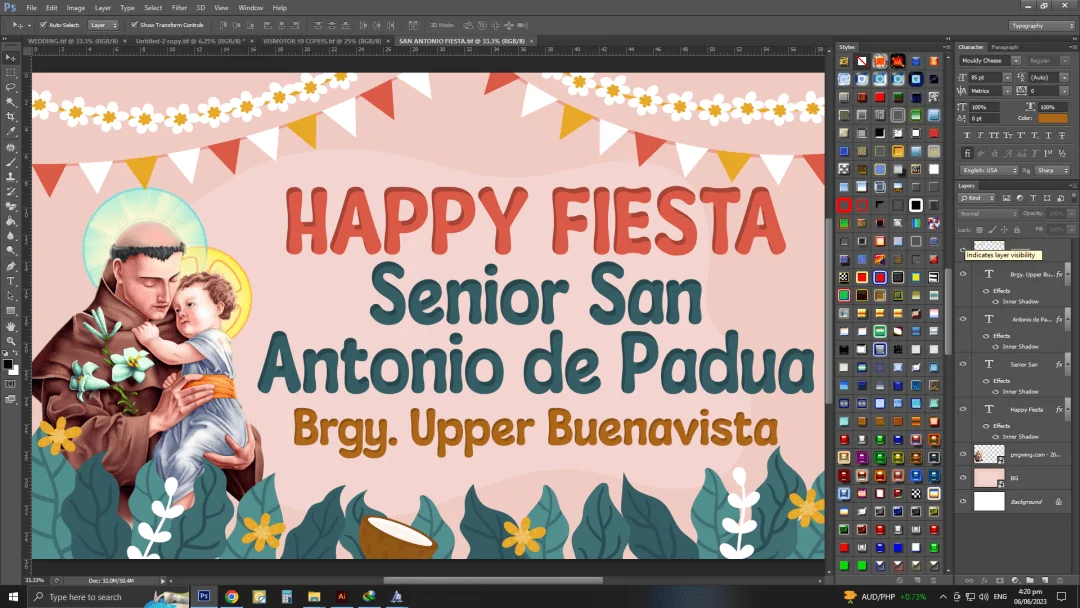This screenshot has width=1080, height=608.
Task: Hide the Happy Fiesta text layer
Action: [x=963, y=409]
